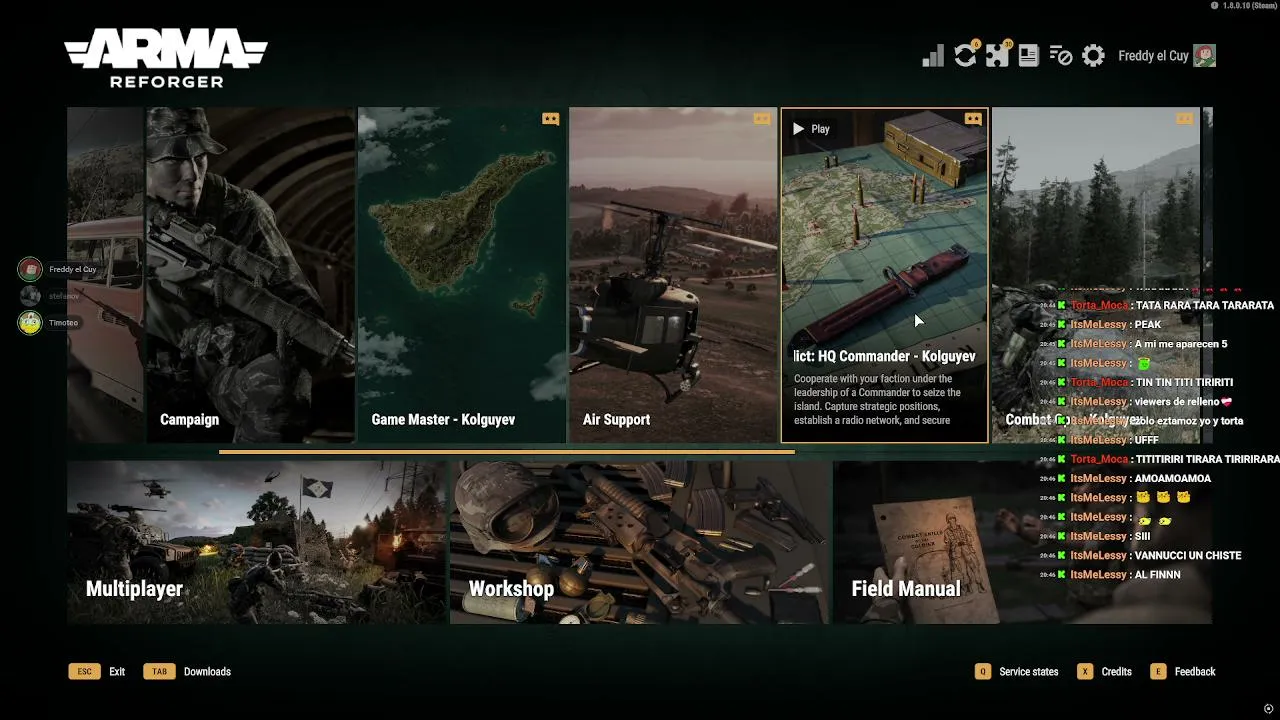Open the network signal strength indicator
1280x720 pixels.
[x=933, y=56]
